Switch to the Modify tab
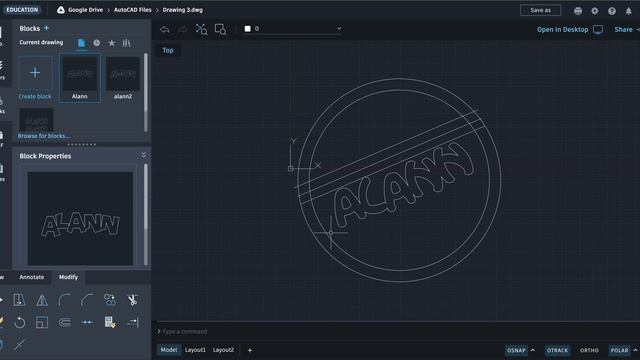This screenshot has height=360, width=640. [68, 277]
